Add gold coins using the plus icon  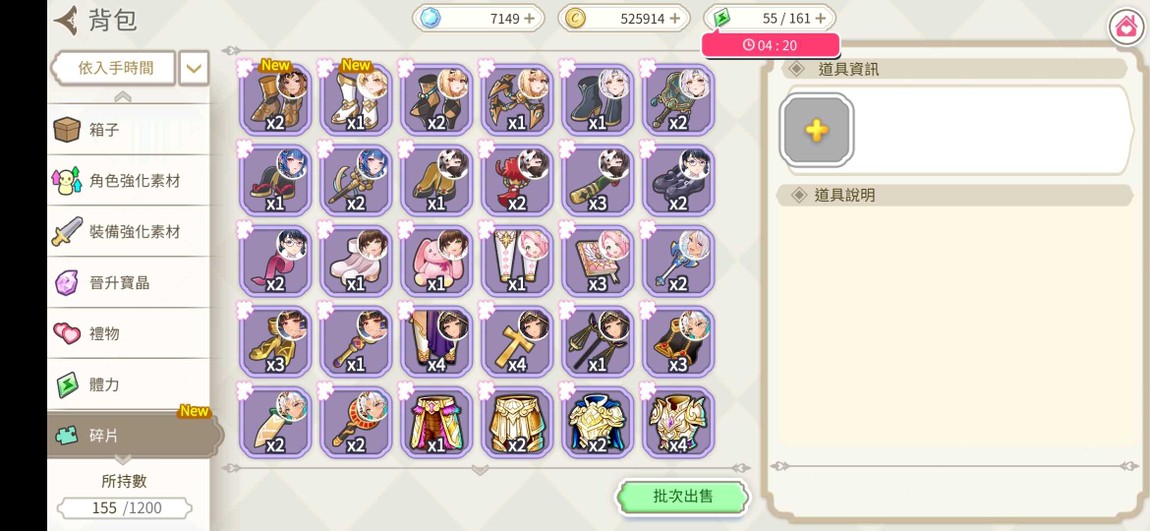[675, 18]
